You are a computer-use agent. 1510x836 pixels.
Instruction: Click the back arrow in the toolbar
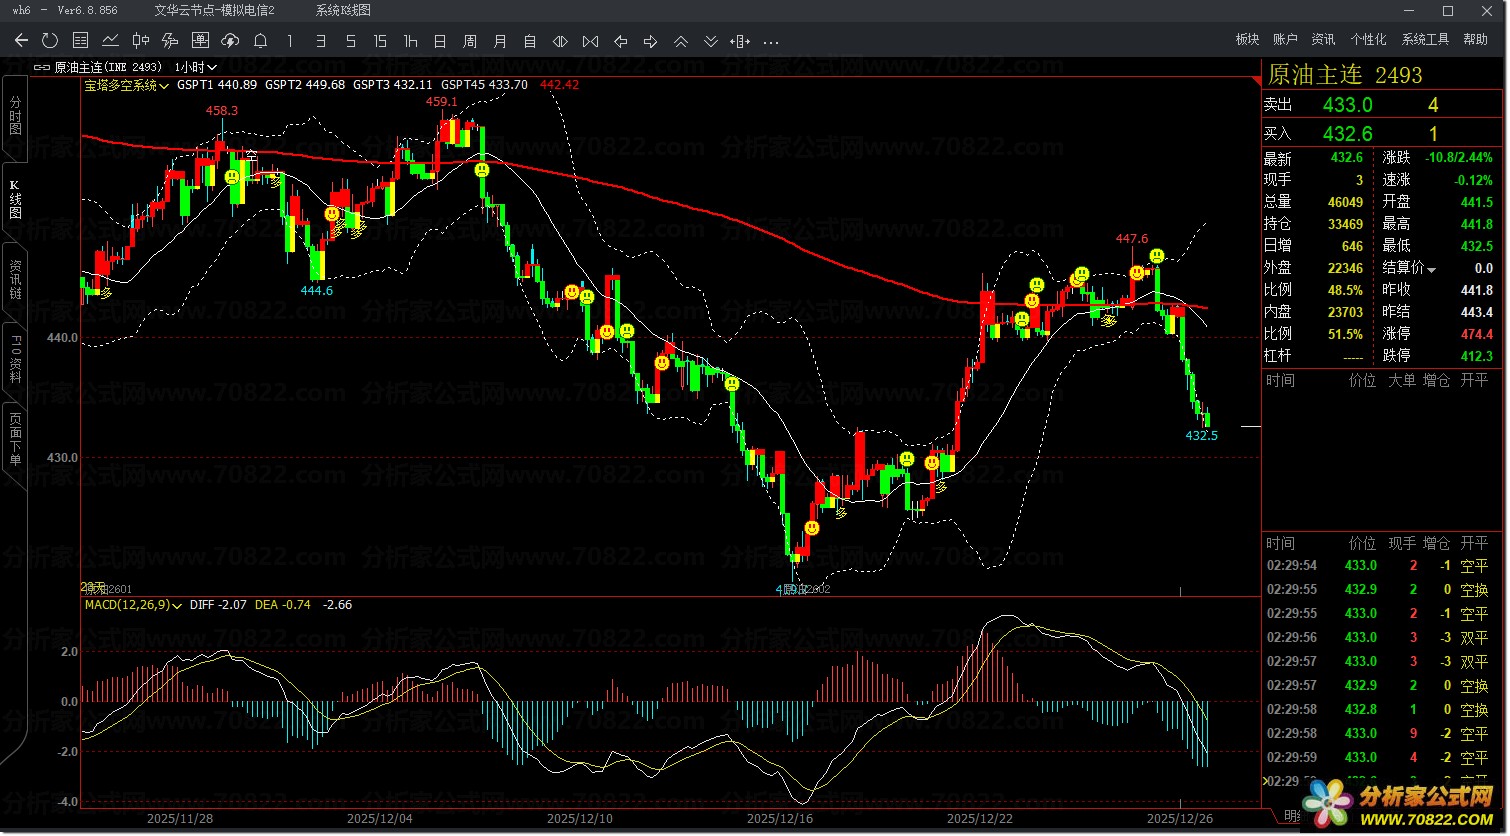click(21, 41)
